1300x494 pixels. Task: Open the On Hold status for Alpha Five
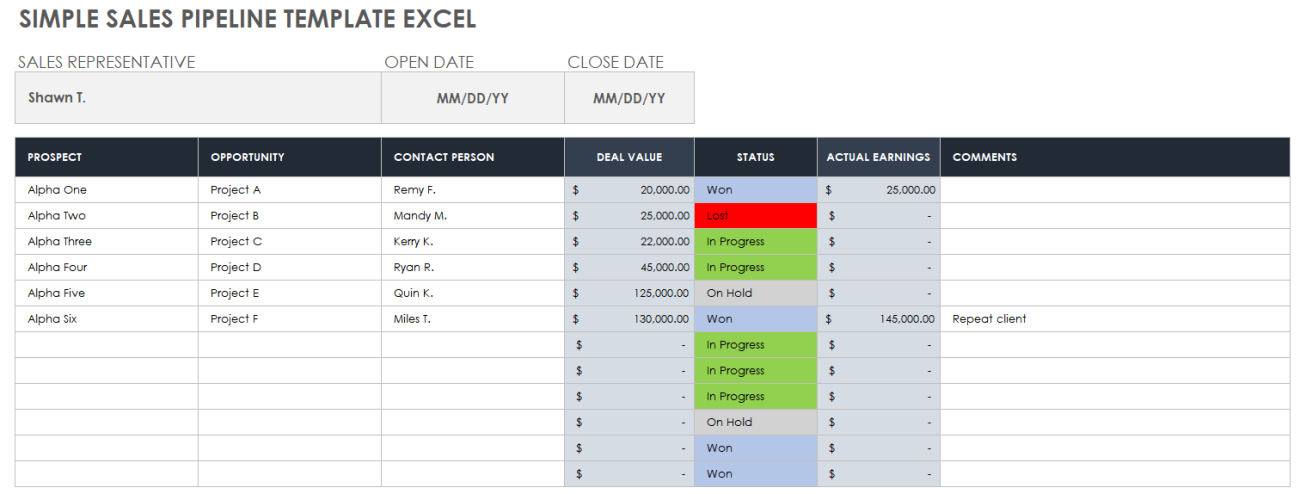pos(755,294)
